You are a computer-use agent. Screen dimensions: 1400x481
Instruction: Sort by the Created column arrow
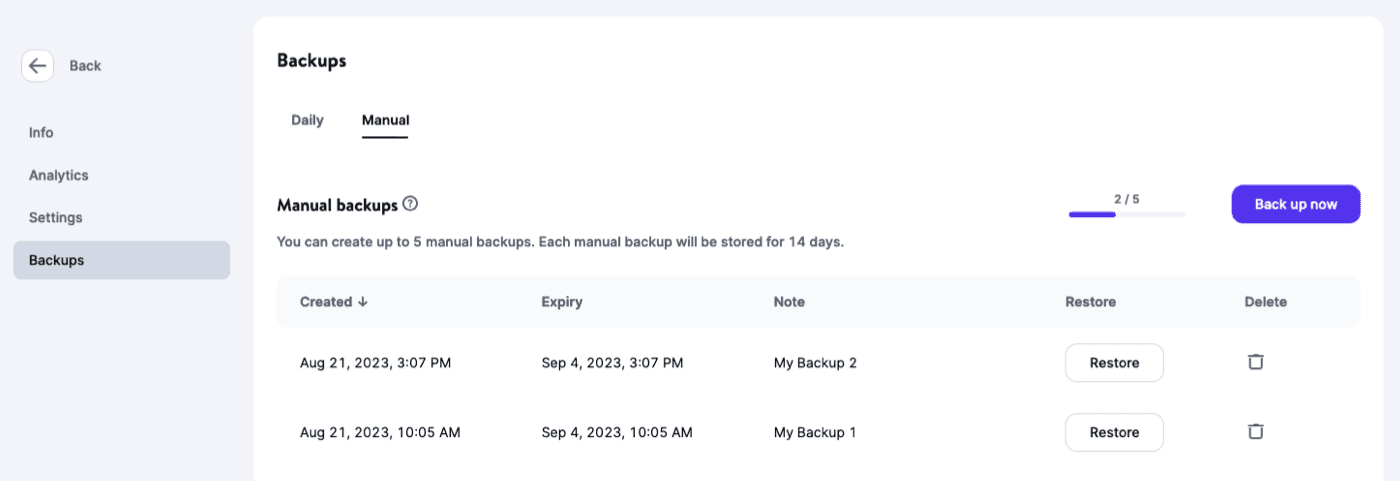point(362,302)
